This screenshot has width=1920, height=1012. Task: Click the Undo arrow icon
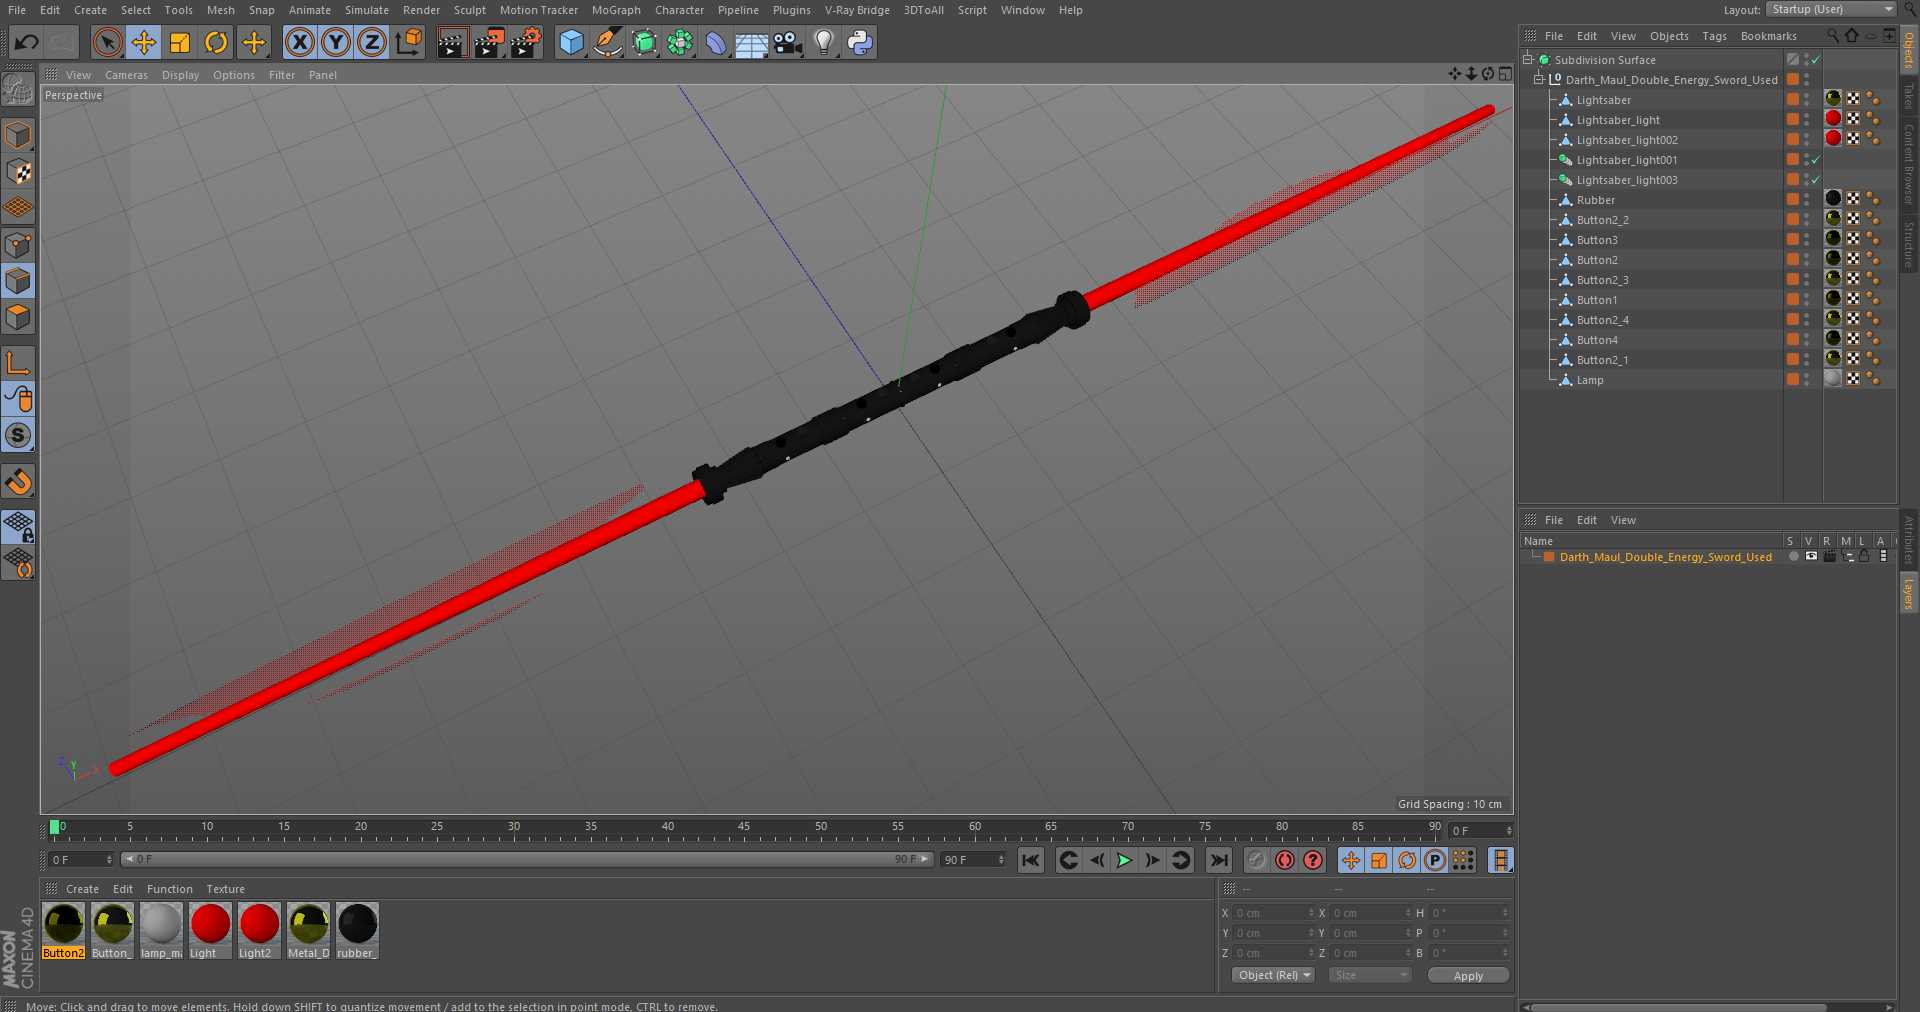tap(27, 42)
